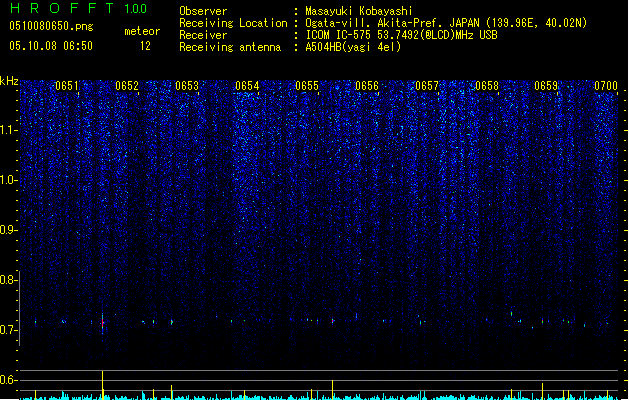Click the tallest yellow peak in bottom graph
Viewport: 629px width, 400px height.
102,385
